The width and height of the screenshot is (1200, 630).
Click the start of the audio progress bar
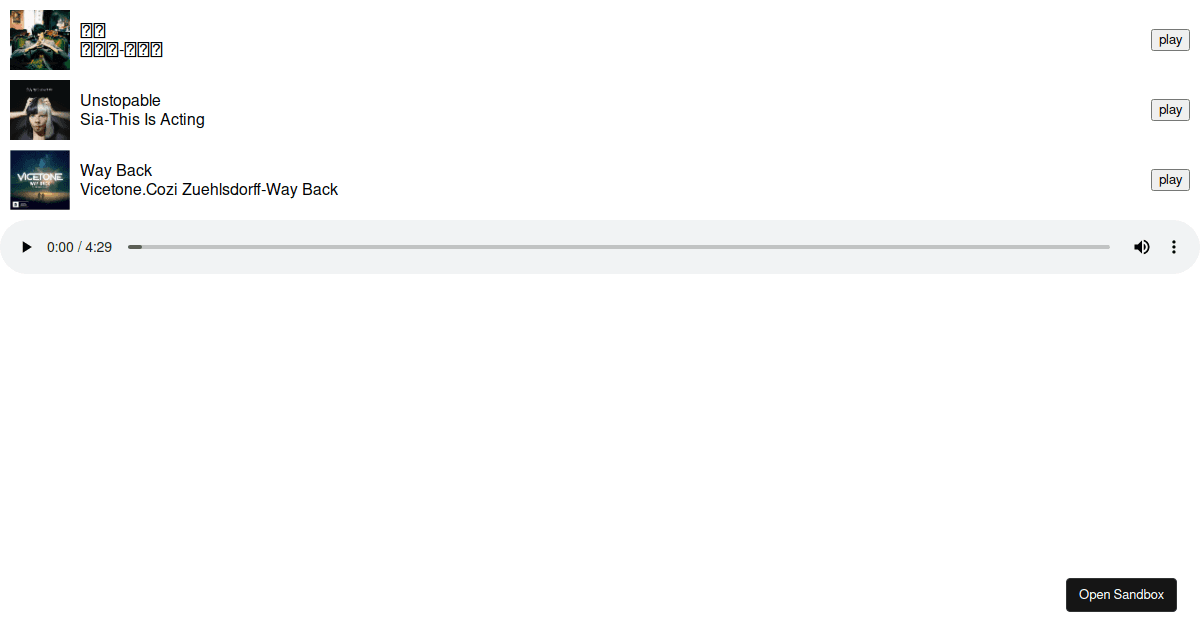pos(131,247)
